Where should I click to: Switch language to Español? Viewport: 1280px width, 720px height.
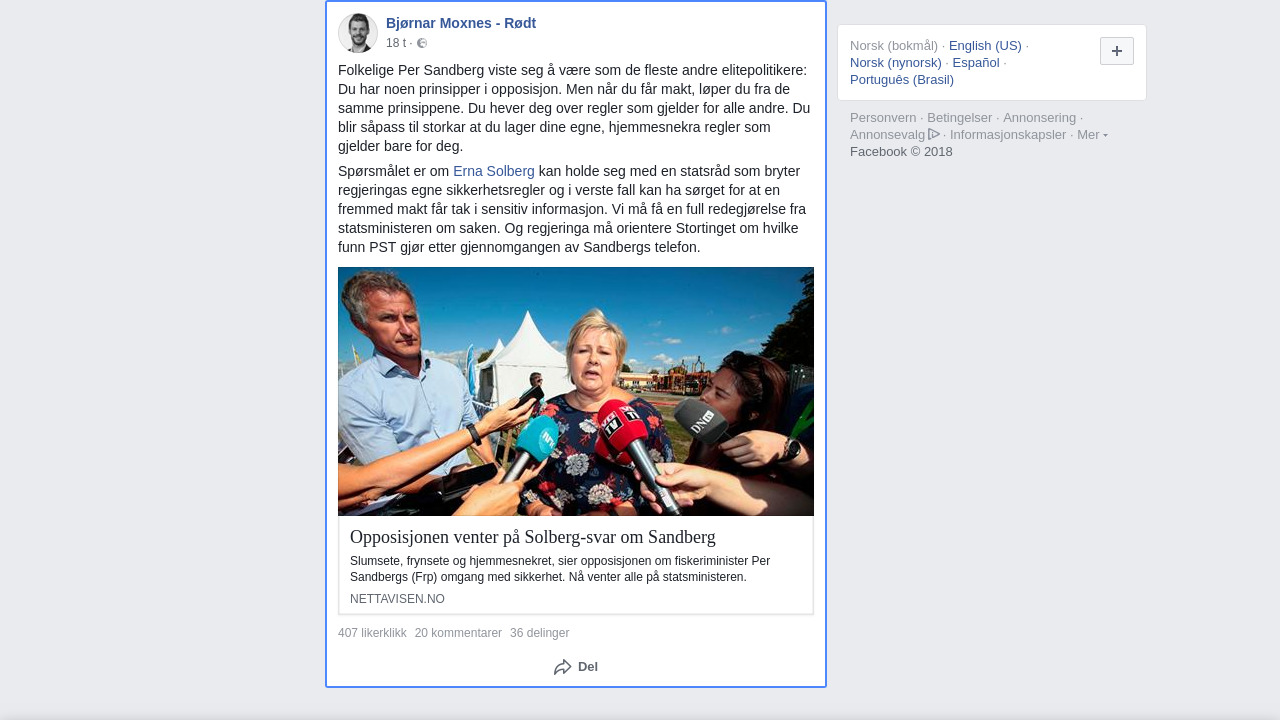976,62
